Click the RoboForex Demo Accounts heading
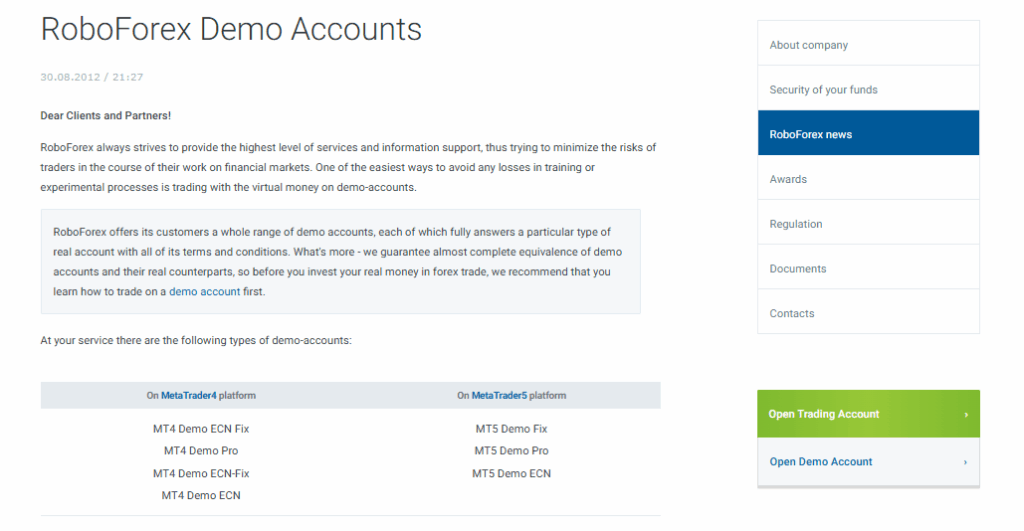1024x531 pixels. [231, 29]
